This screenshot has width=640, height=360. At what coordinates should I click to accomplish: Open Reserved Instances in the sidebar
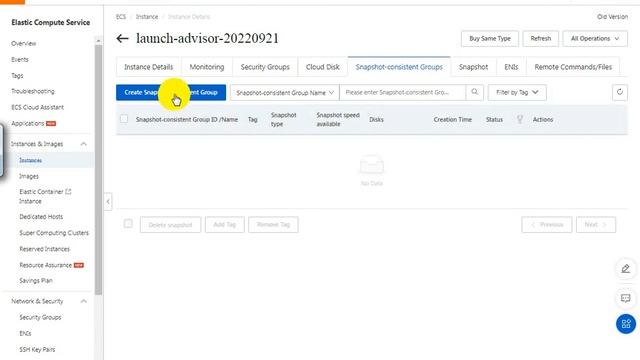pos(44,249)
